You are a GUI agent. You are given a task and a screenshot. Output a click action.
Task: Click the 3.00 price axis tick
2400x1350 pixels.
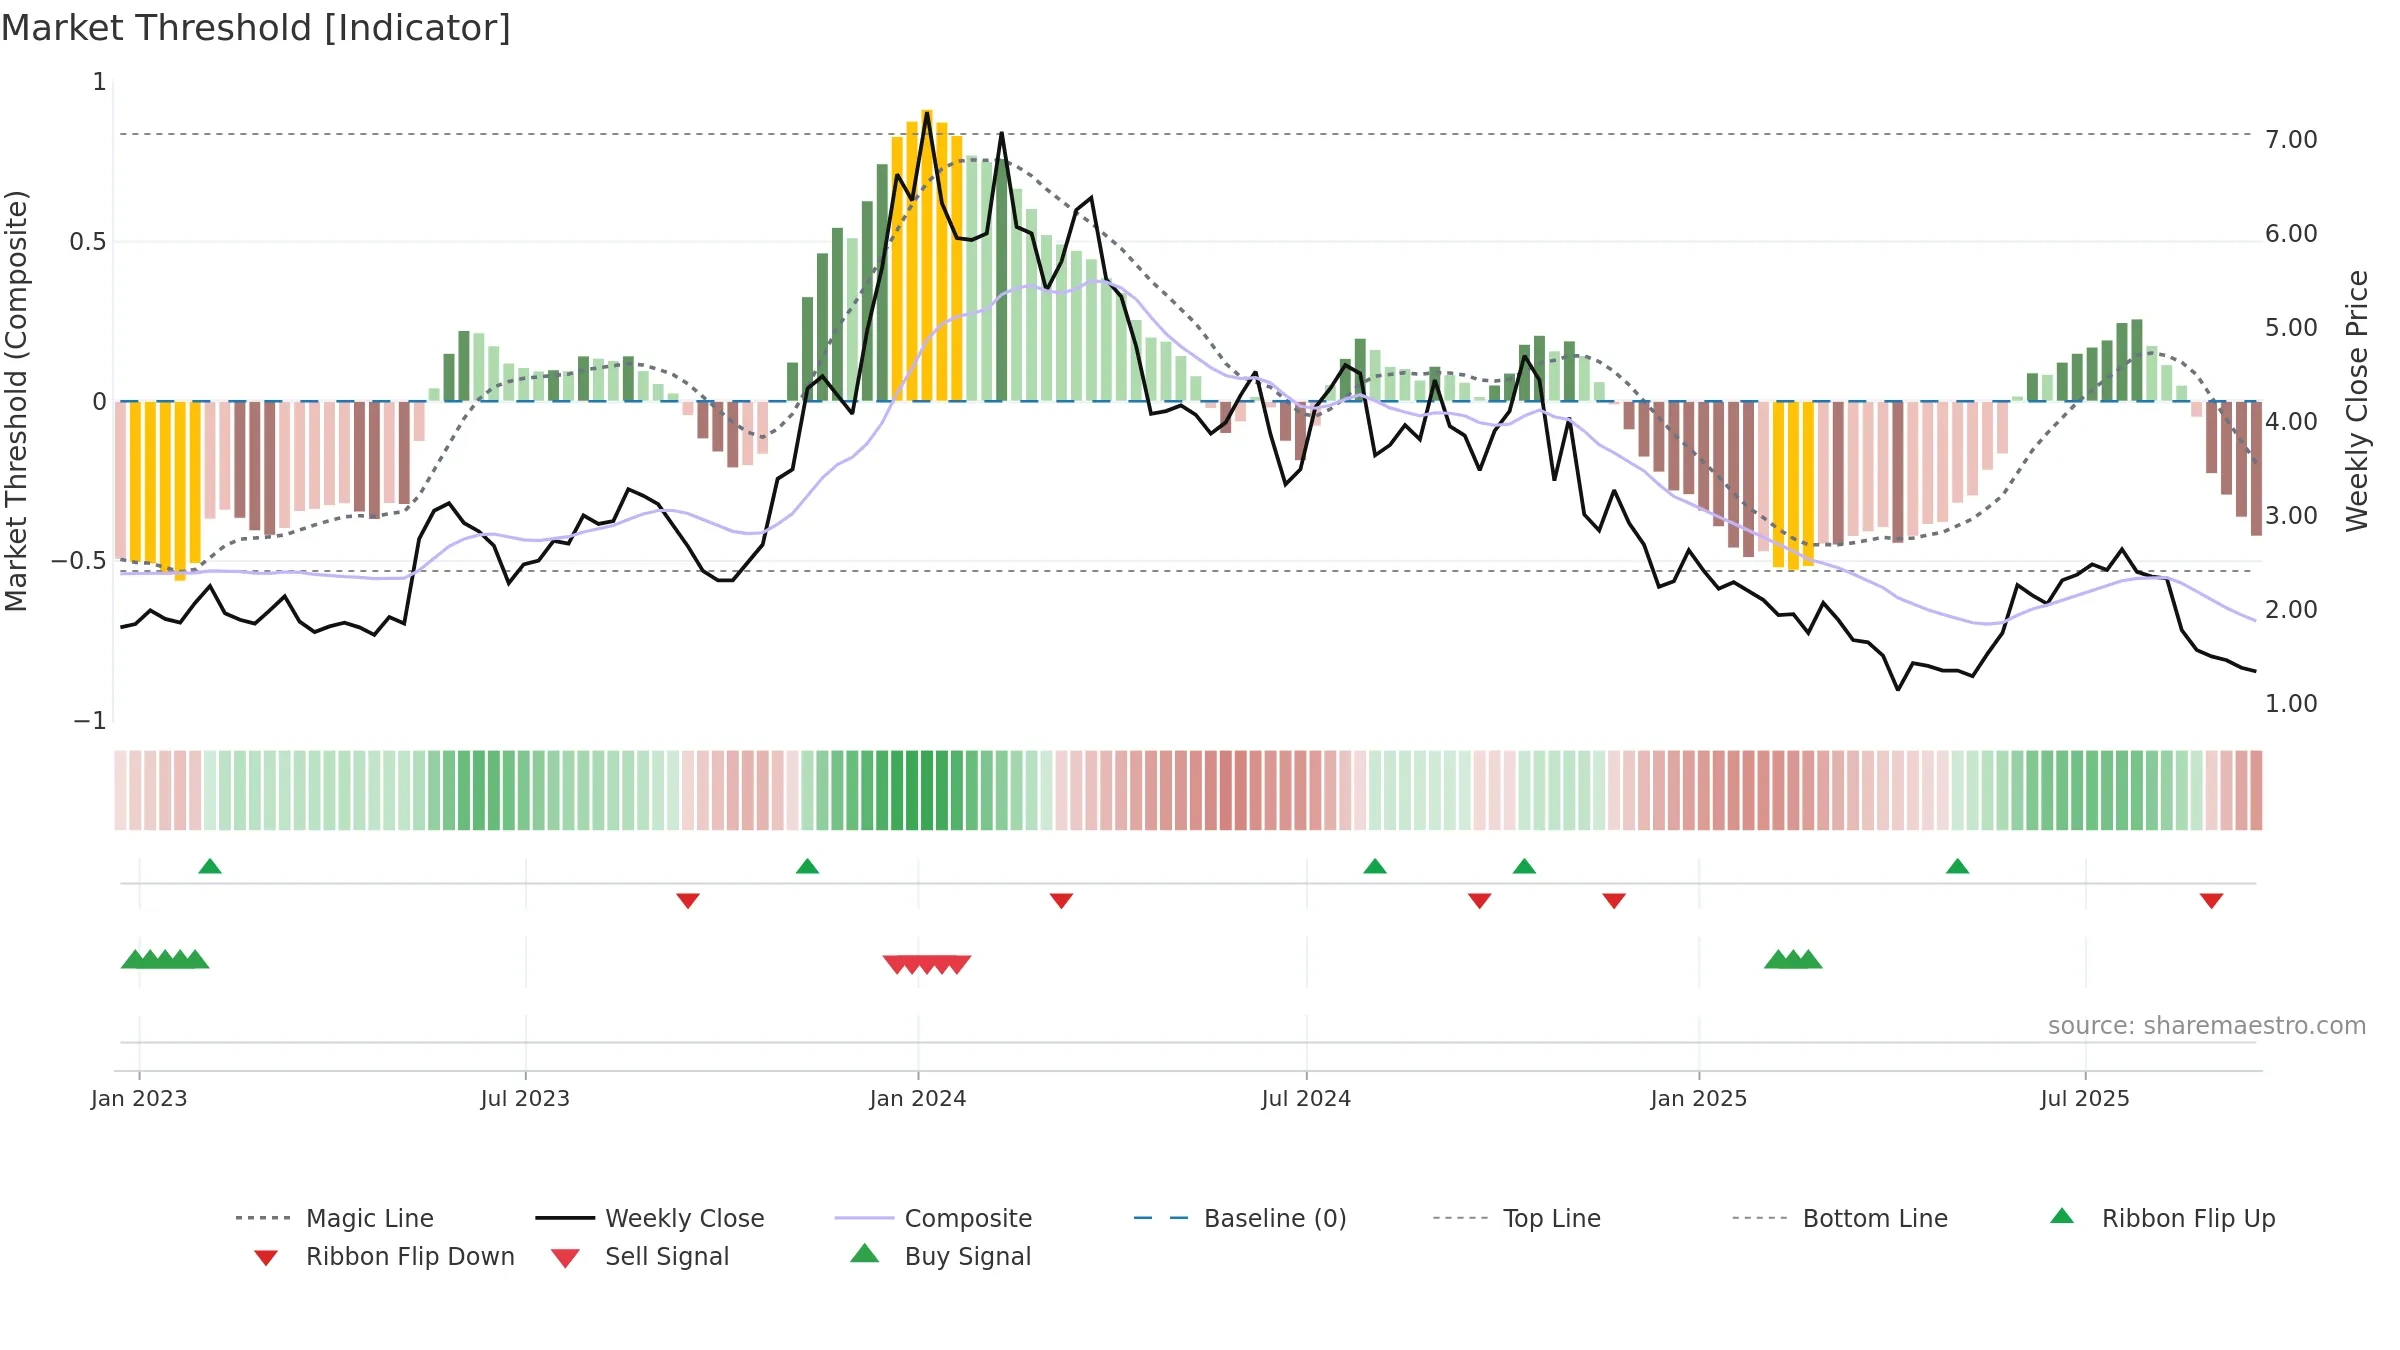point(2291,515)
